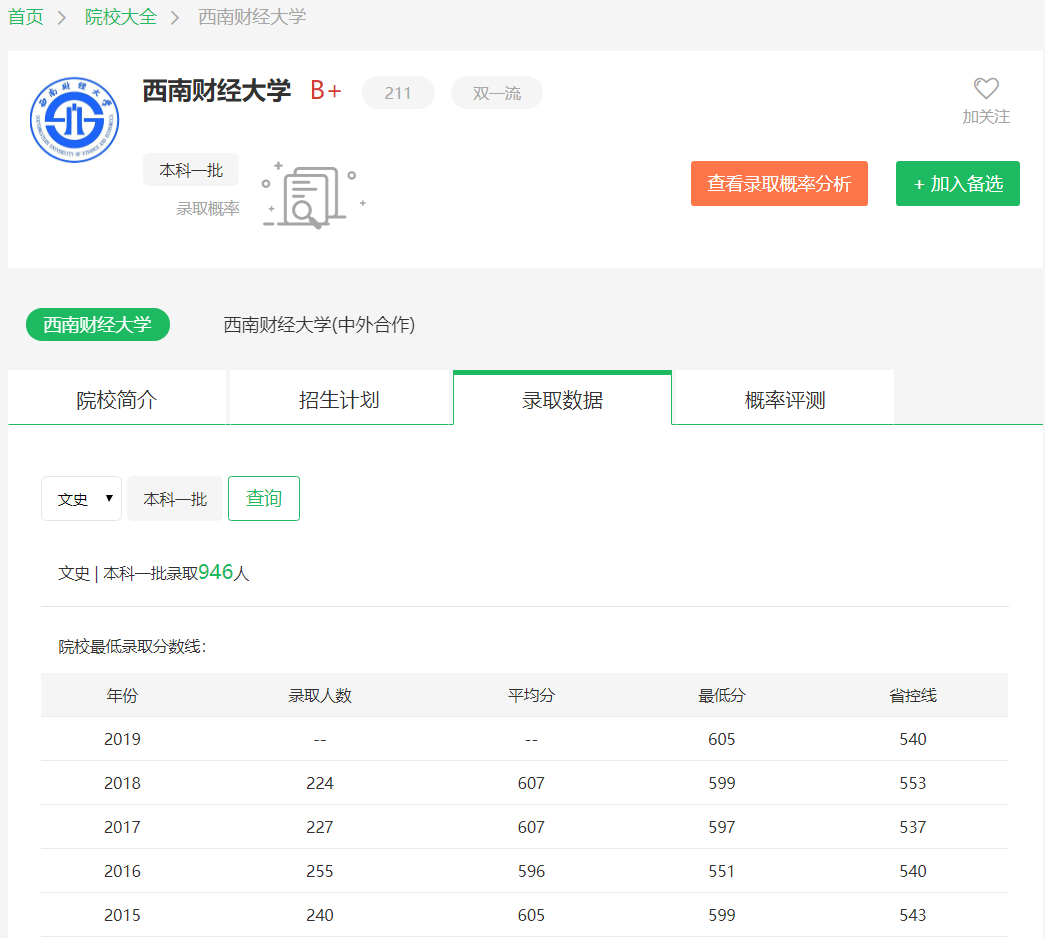The height and width of the screenshot is (938, 1045).
Task: Open the 文史 subject dropdown
Action: click(x=81, y=498)
